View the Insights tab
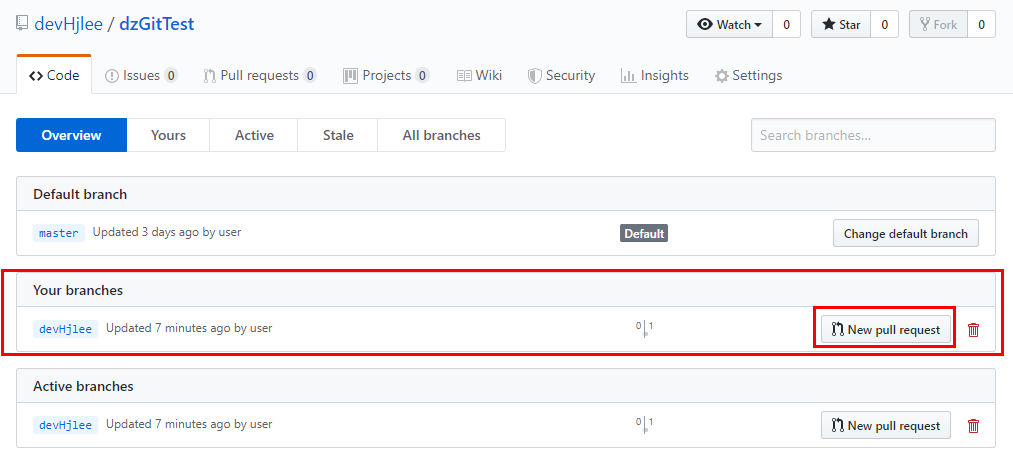 point(655,76)
